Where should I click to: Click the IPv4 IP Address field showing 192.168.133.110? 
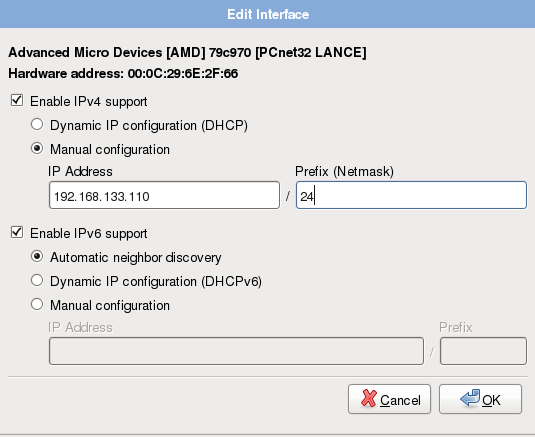coord(164,195)
